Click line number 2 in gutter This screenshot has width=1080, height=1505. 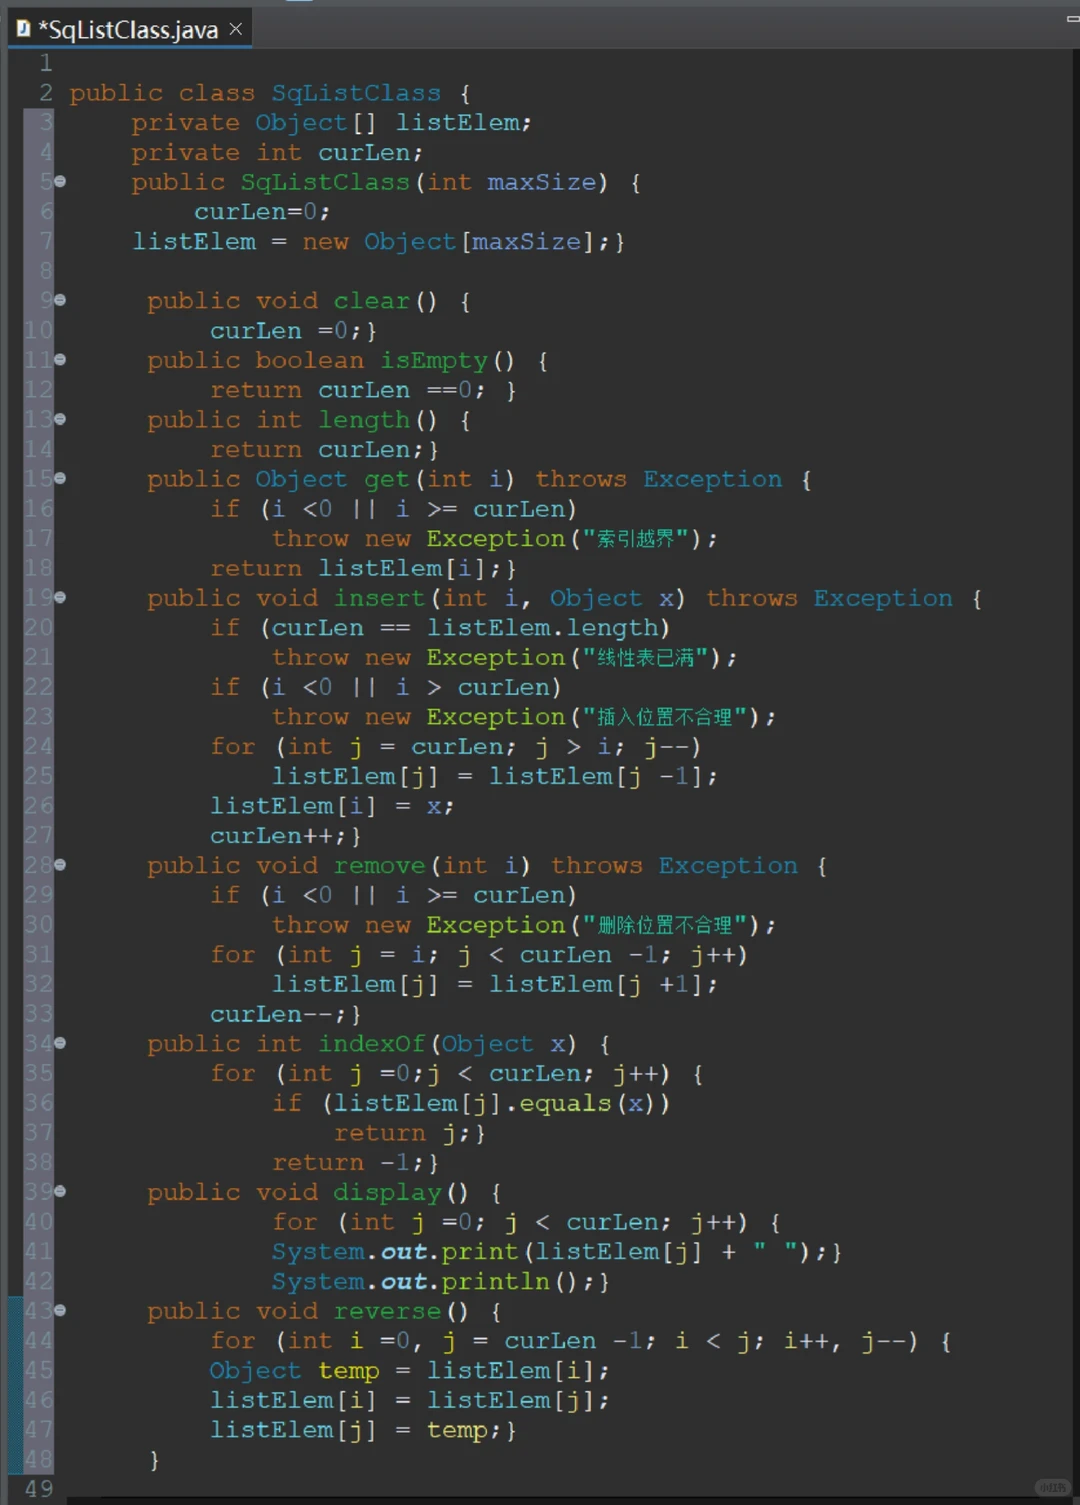pos(45,93)
